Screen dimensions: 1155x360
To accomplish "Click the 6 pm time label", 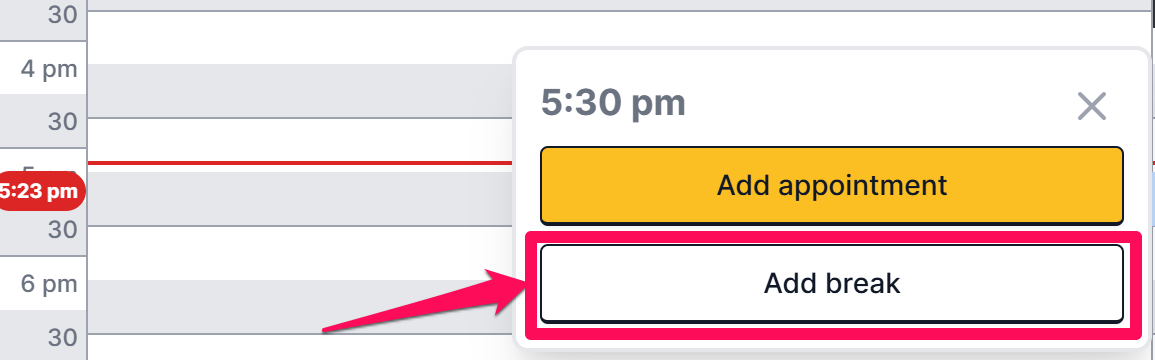I will coord(49,283).
